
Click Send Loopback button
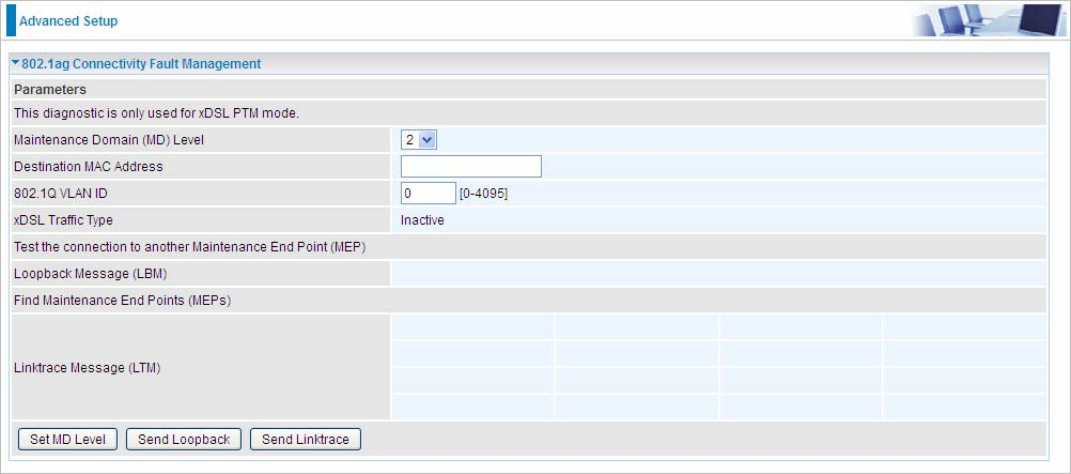[184, 439]
